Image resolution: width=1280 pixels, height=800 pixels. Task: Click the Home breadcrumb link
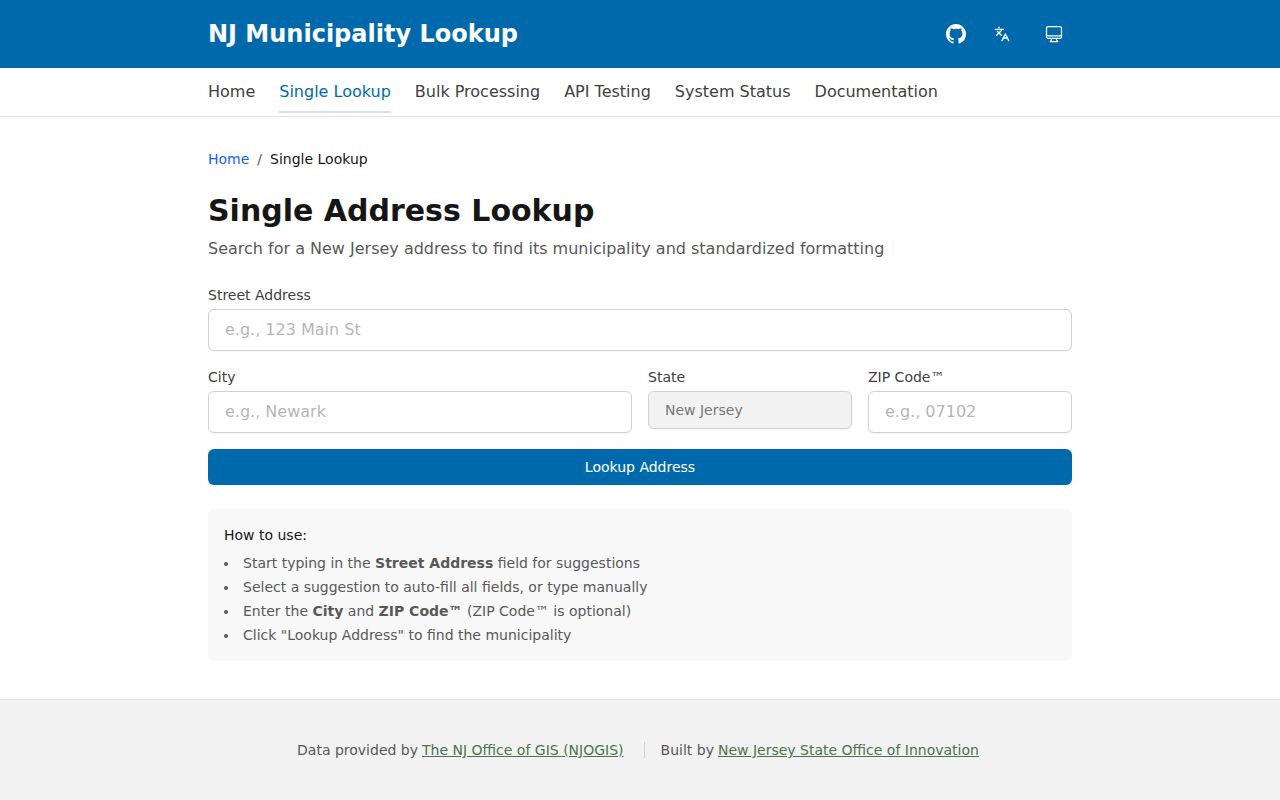tap(228, 159)
